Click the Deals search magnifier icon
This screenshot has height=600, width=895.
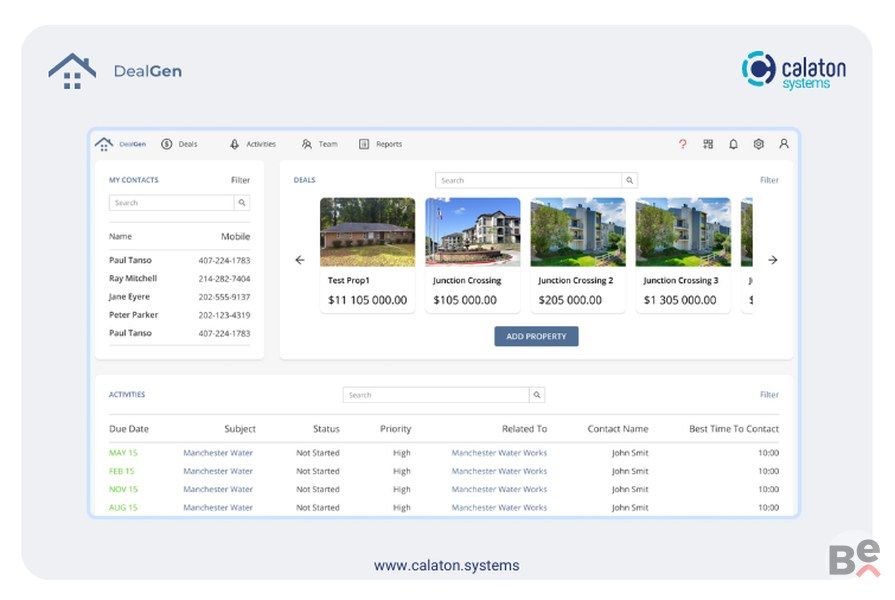click(630, 180)
